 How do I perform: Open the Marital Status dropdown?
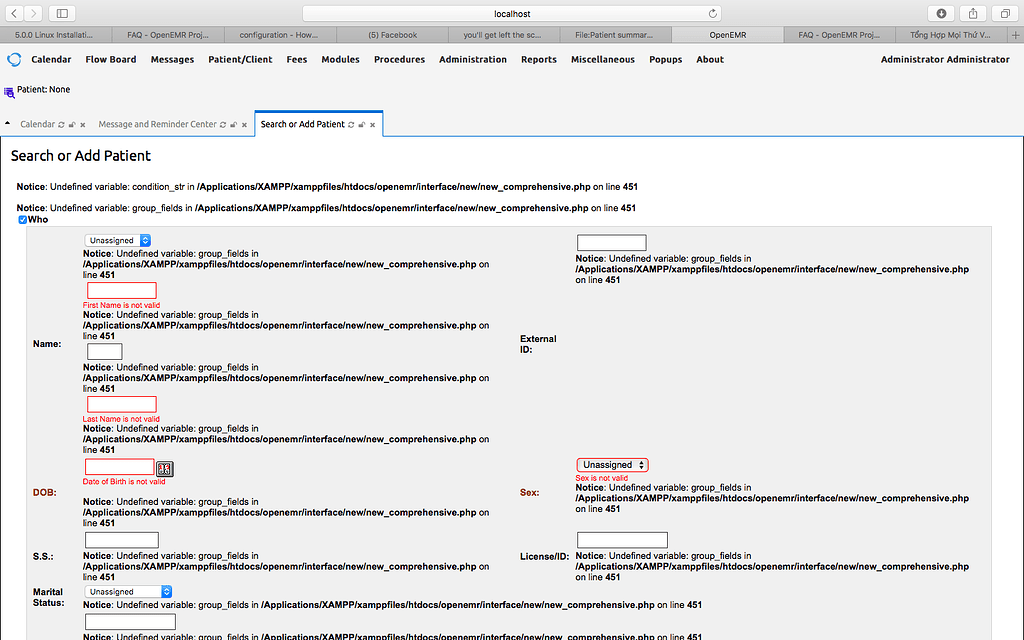tap(127, 591)
